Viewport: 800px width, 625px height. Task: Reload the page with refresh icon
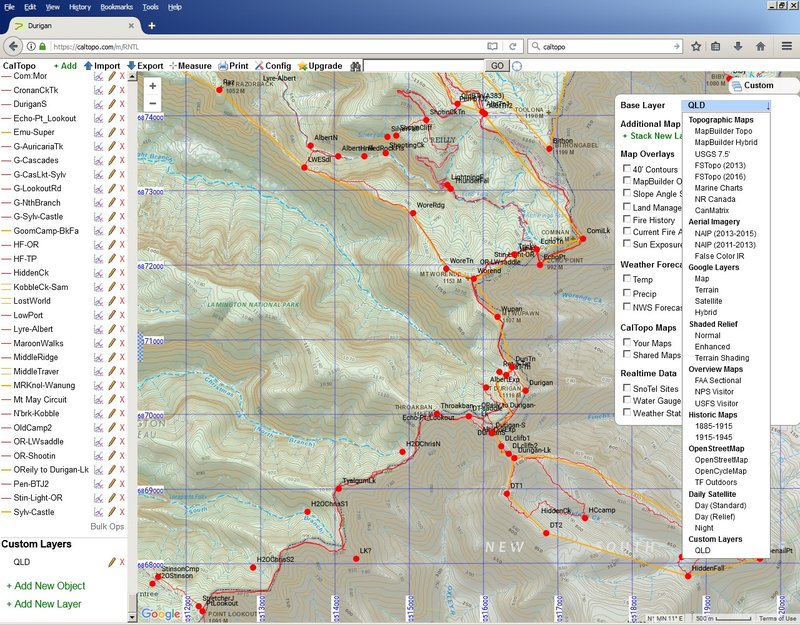(513, 46)
